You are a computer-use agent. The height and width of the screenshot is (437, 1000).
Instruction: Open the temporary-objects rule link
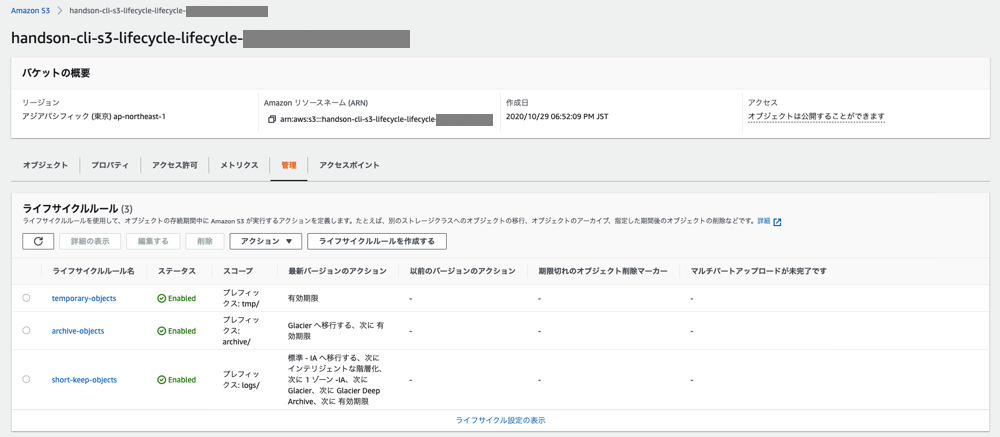point(86,298)
